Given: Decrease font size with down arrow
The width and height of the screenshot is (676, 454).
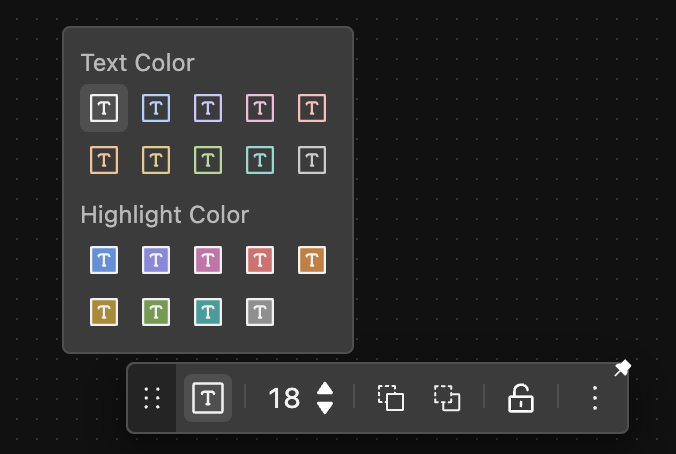Looking at the screenshot, I should [325, 407].
